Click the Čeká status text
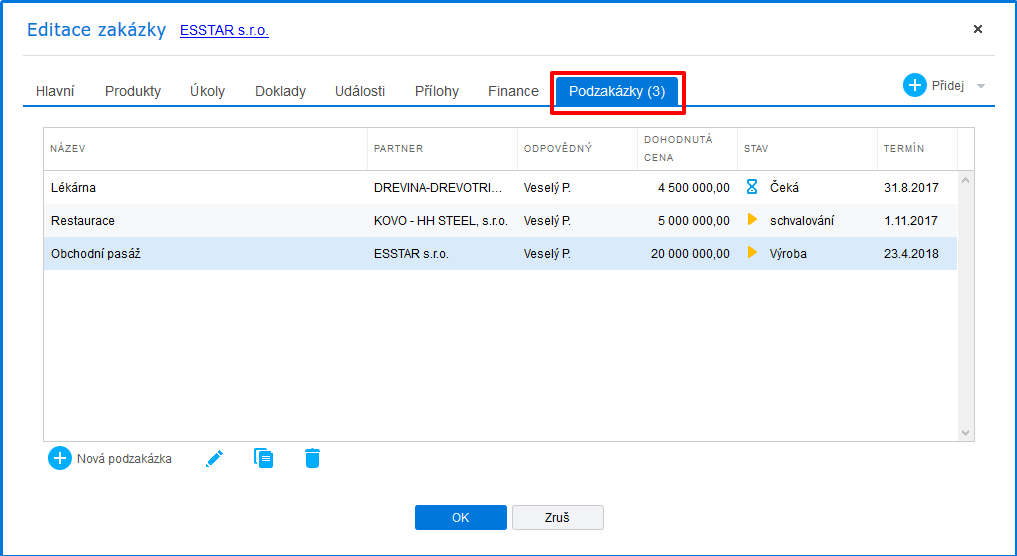Viewport: 1017px width, 556px height. point(784,187)
